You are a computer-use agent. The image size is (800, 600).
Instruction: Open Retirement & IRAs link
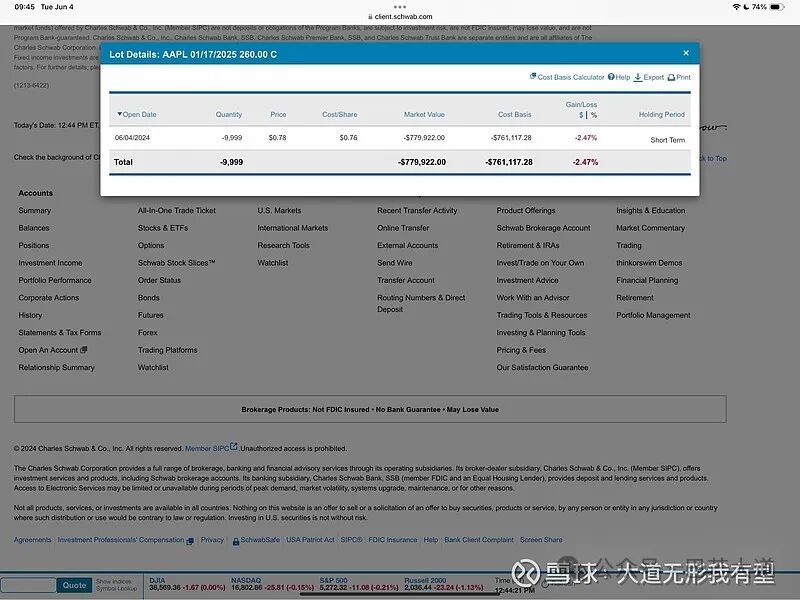pyautogui.click(x=528, y=245)
